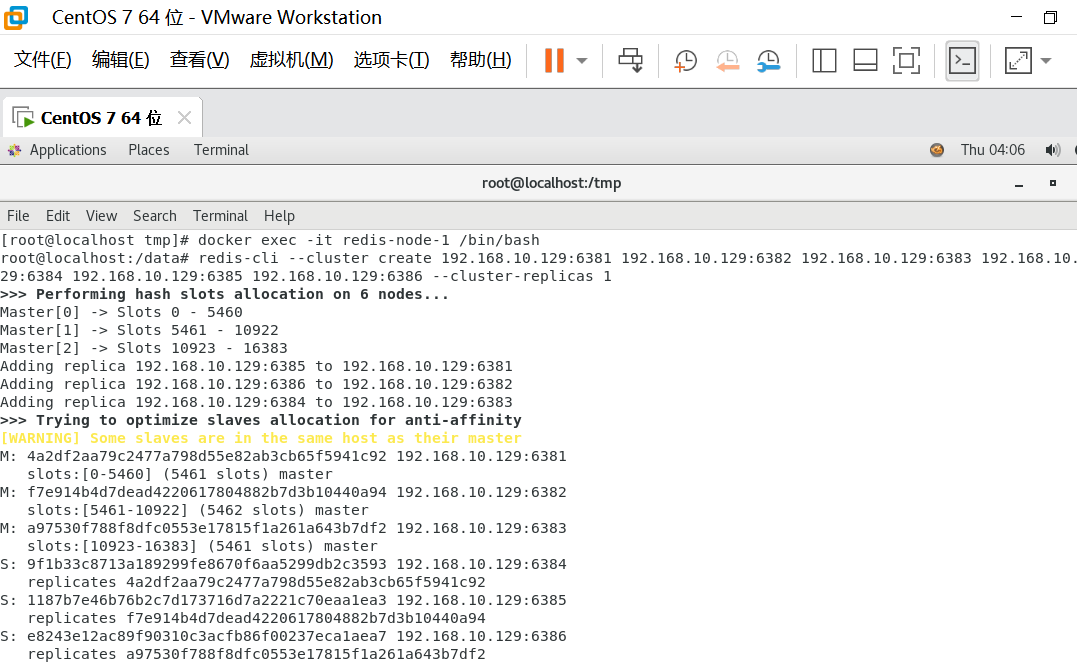Click 'Performing hash slots allocation' line
1077x663 pixels.
pyautogui.click(x=225, y=294)
